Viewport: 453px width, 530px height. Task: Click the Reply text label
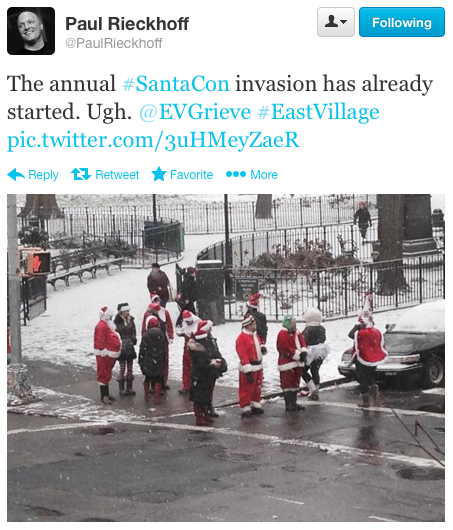tap(43, 175)
